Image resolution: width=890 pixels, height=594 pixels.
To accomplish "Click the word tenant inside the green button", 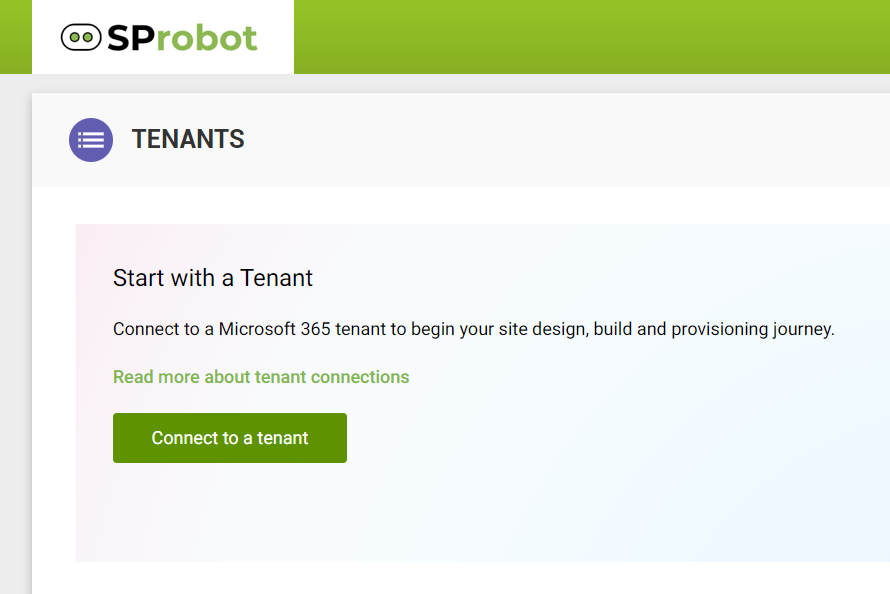I will (291, 437).
